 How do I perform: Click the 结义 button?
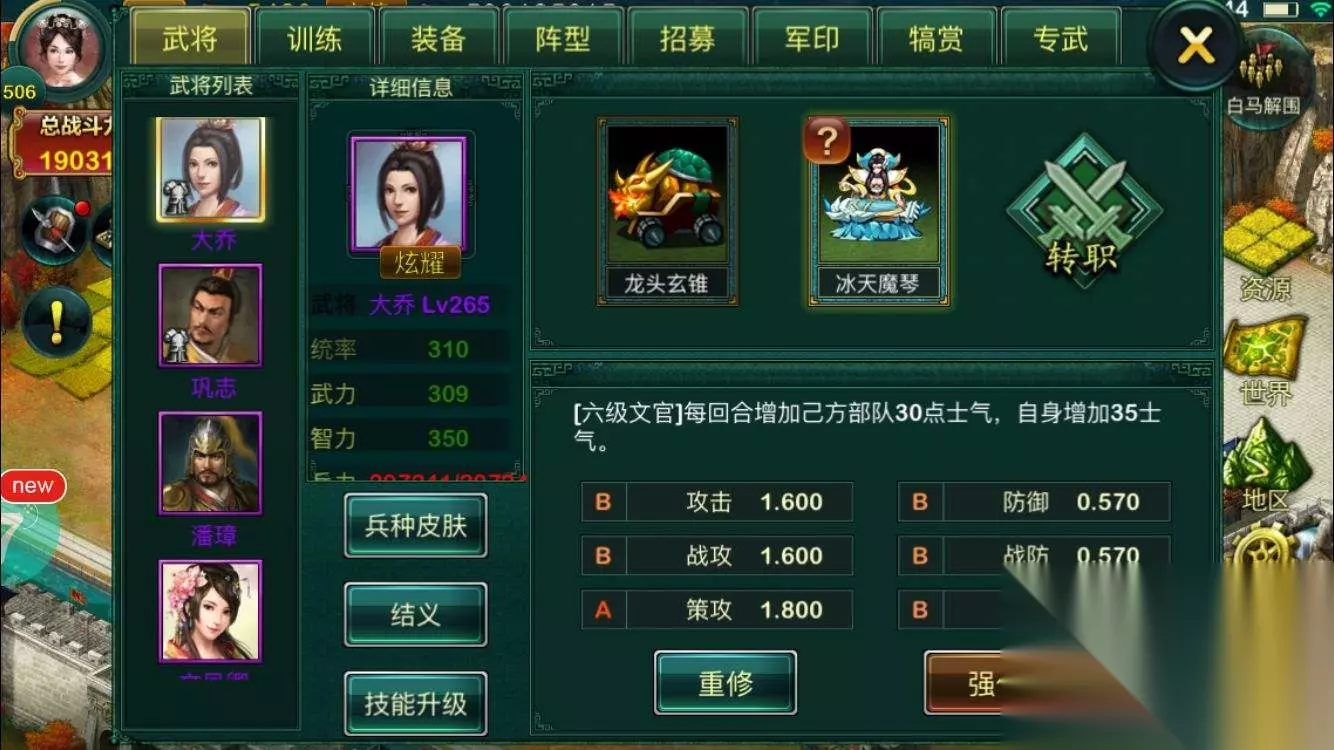click(x=416, y=614)
